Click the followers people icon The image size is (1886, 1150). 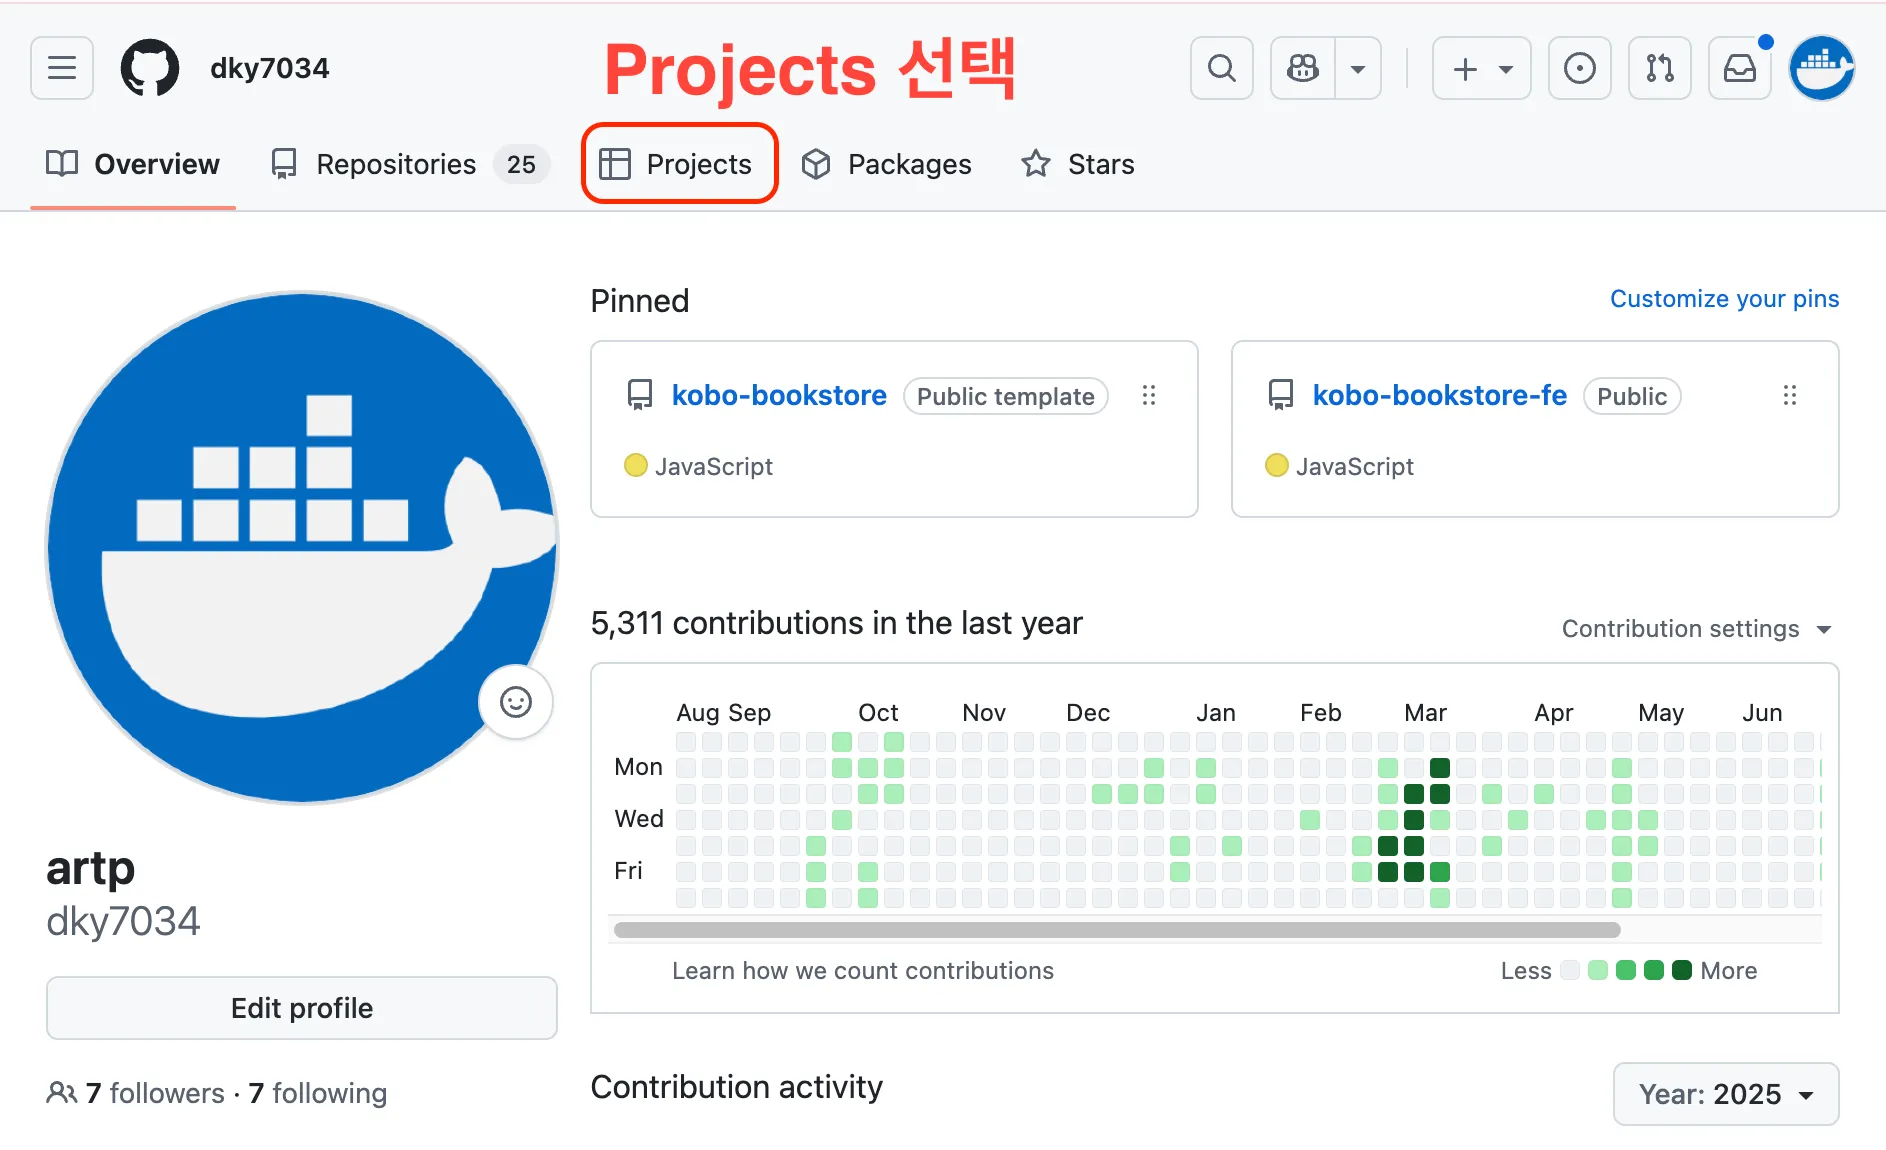(62, 1093)
